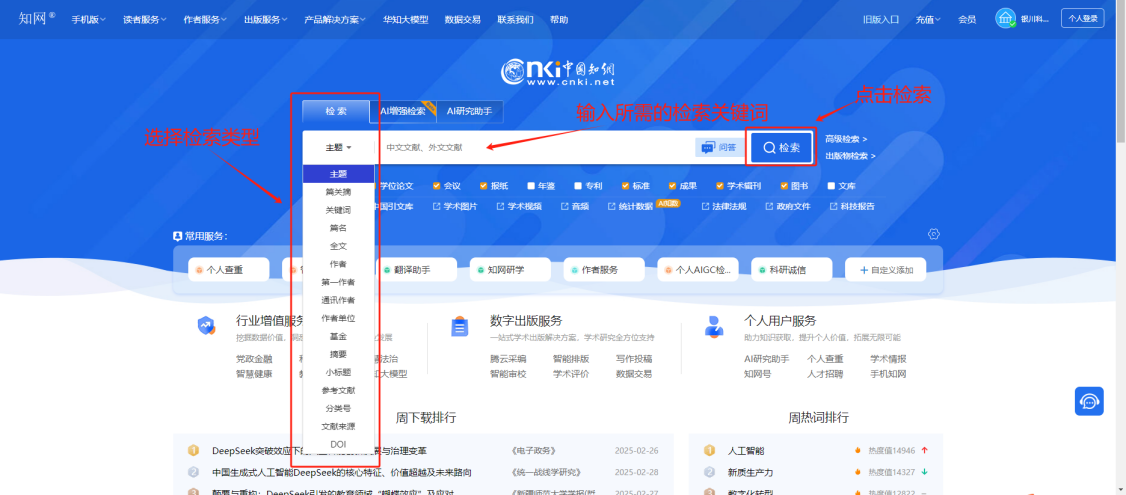
Task: Click the 个人用户服务 person icon
Action: tap(714, 326)
